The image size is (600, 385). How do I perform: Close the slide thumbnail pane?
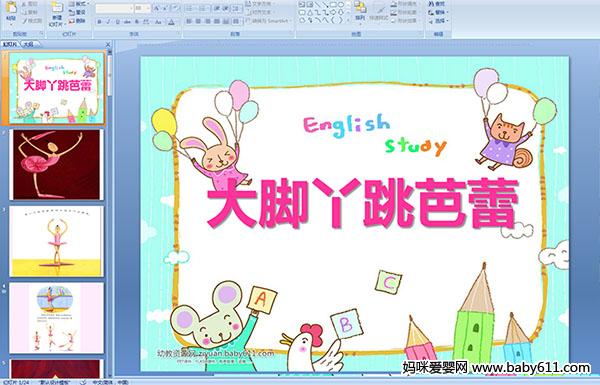tap(108, 44)
